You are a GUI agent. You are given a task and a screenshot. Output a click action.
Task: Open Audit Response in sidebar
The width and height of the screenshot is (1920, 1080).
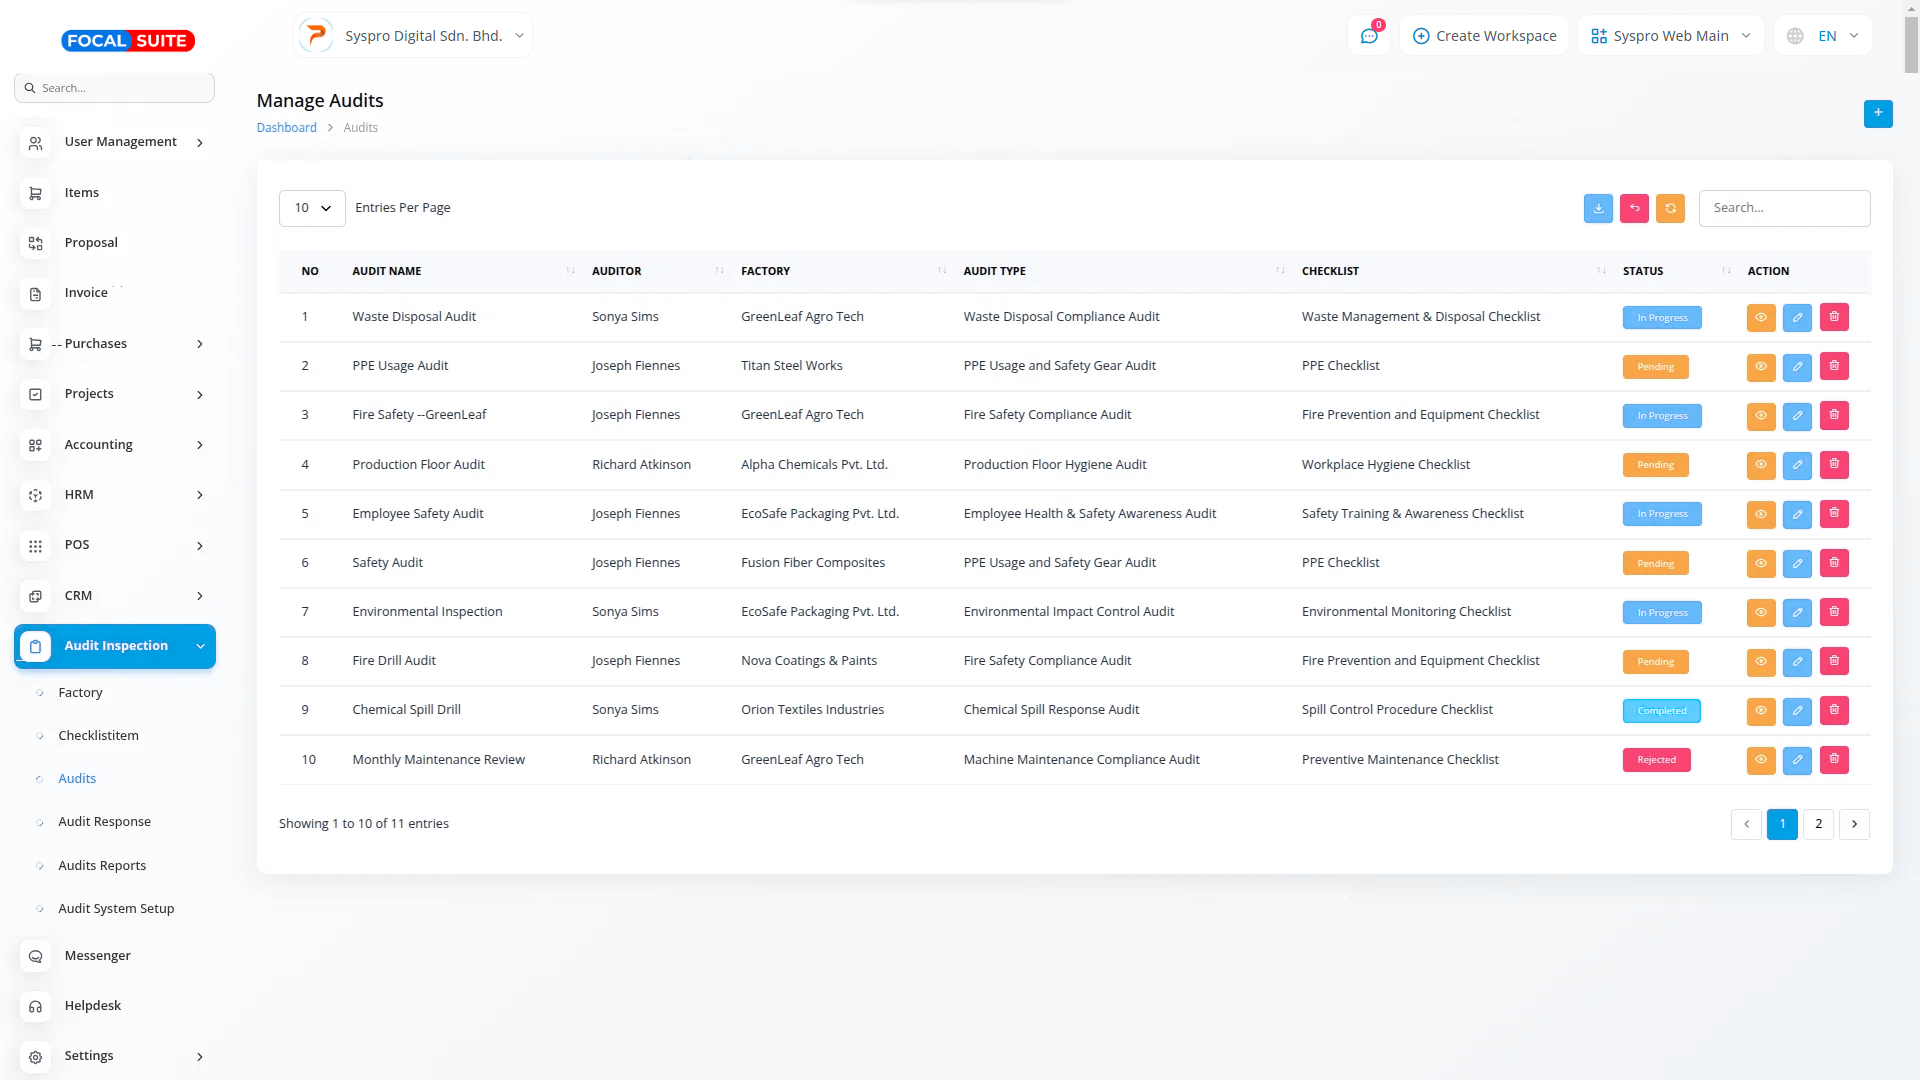tap(104, 822)
